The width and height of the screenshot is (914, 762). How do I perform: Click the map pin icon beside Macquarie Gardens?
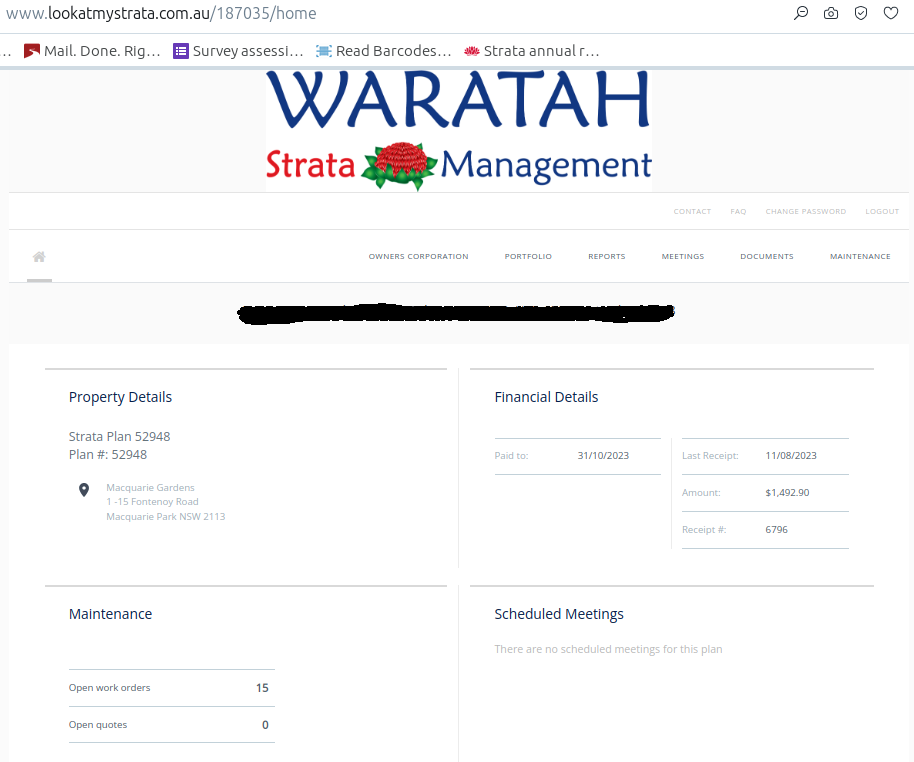point(84,490)
